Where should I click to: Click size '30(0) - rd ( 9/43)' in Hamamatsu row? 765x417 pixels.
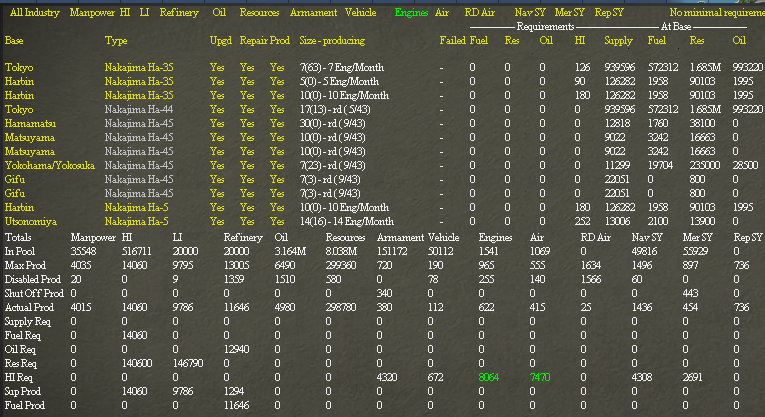pyautogui.click(x=333, y=123)
